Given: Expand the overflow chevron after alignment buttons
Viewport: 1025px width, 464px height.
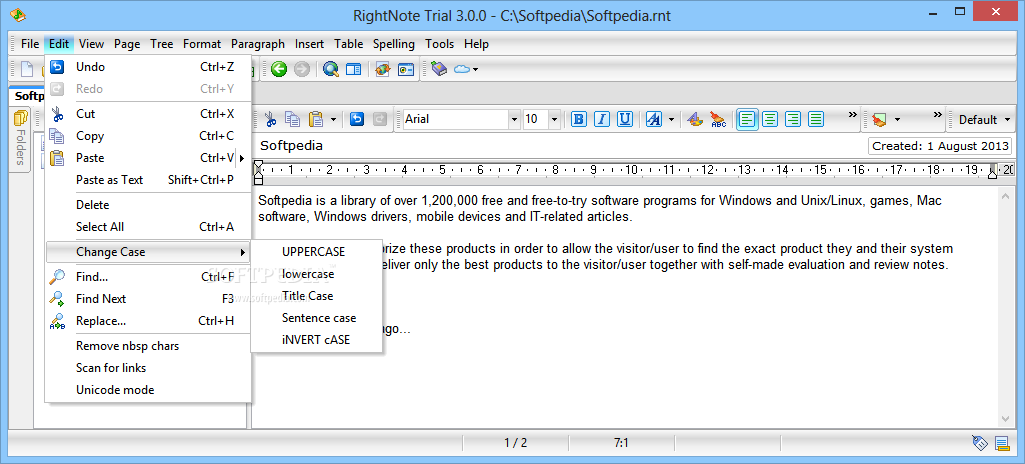Looking at the screenshot, I should coord(852,115).
